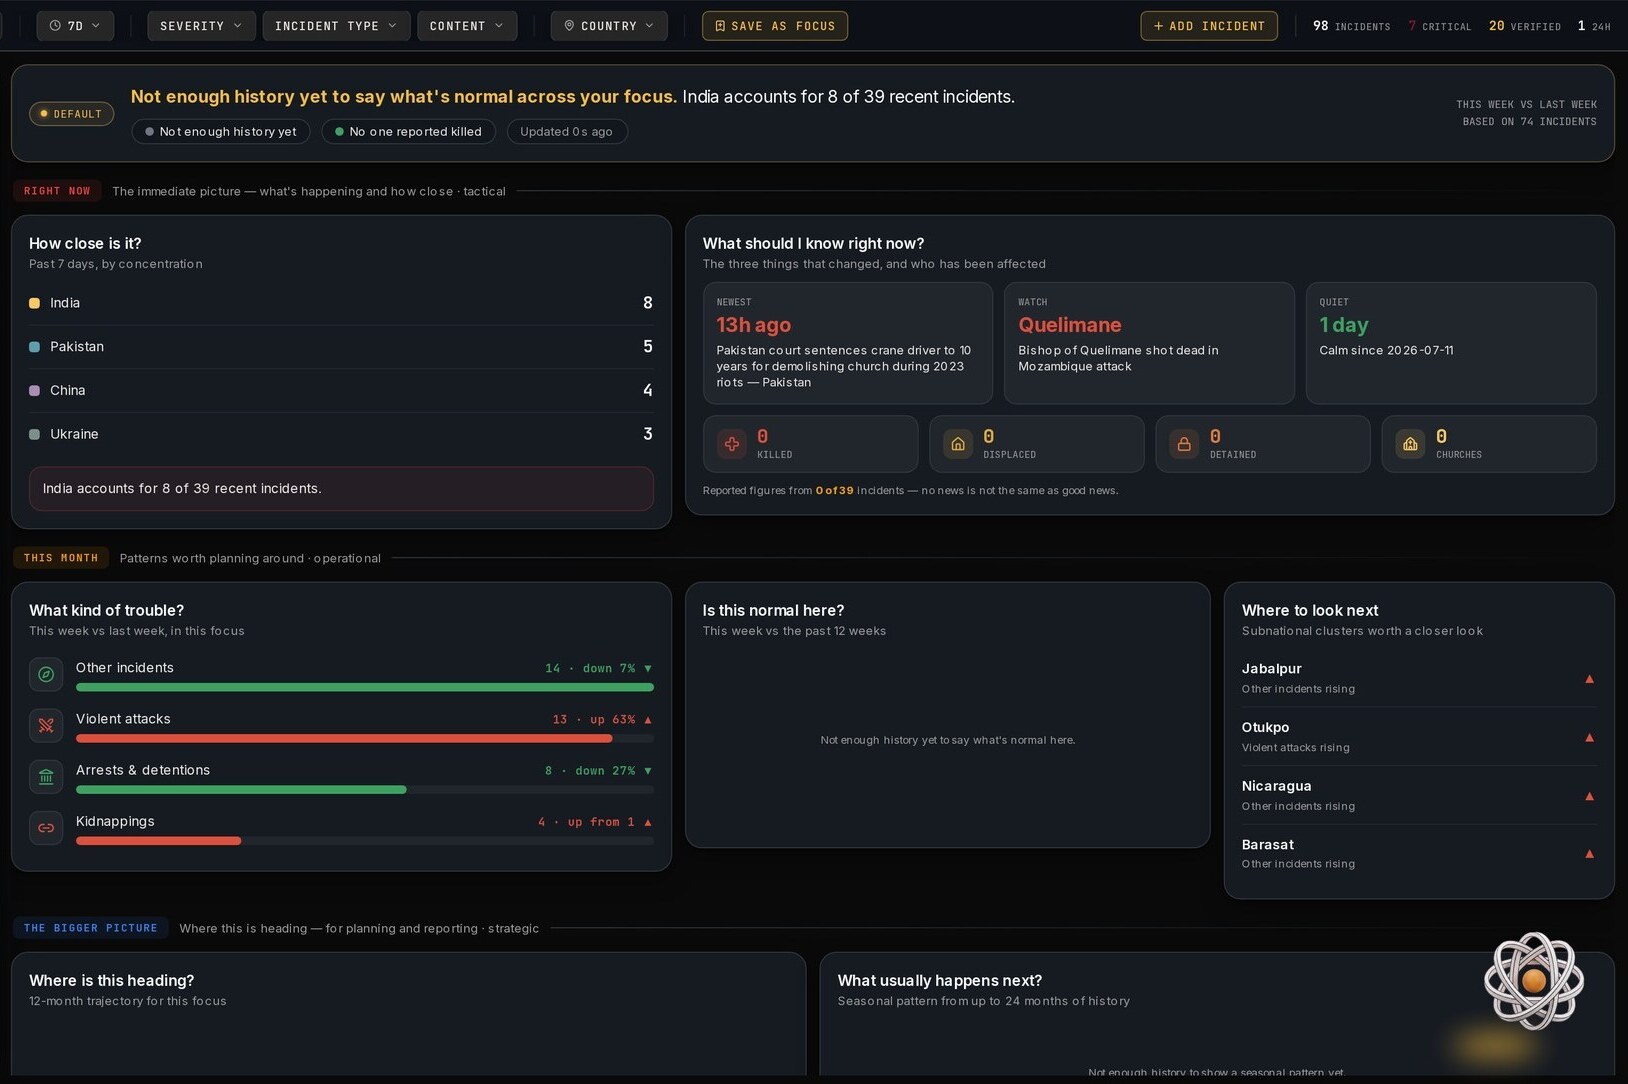Open the Content filter dropdown

pos(467,26)
